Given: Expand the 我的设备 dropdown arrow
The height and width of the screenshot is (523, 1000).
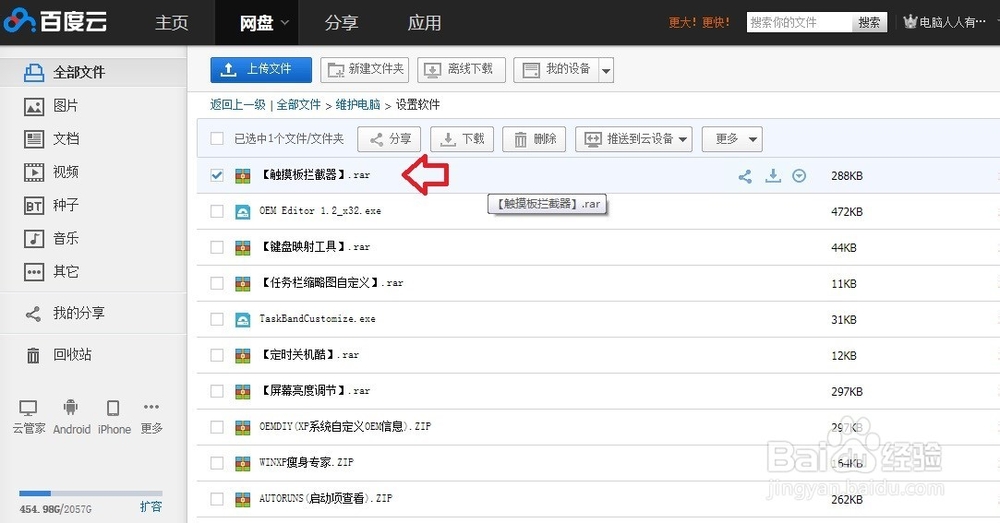Looking at the screenshot, I should coord(607,70).
